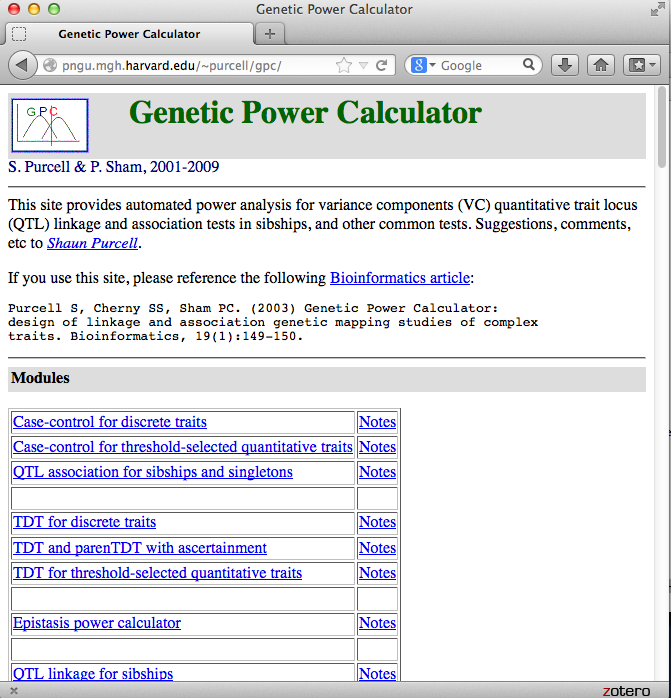Open Case-control for threshold-selected quantitative traits

click(183, 447)
